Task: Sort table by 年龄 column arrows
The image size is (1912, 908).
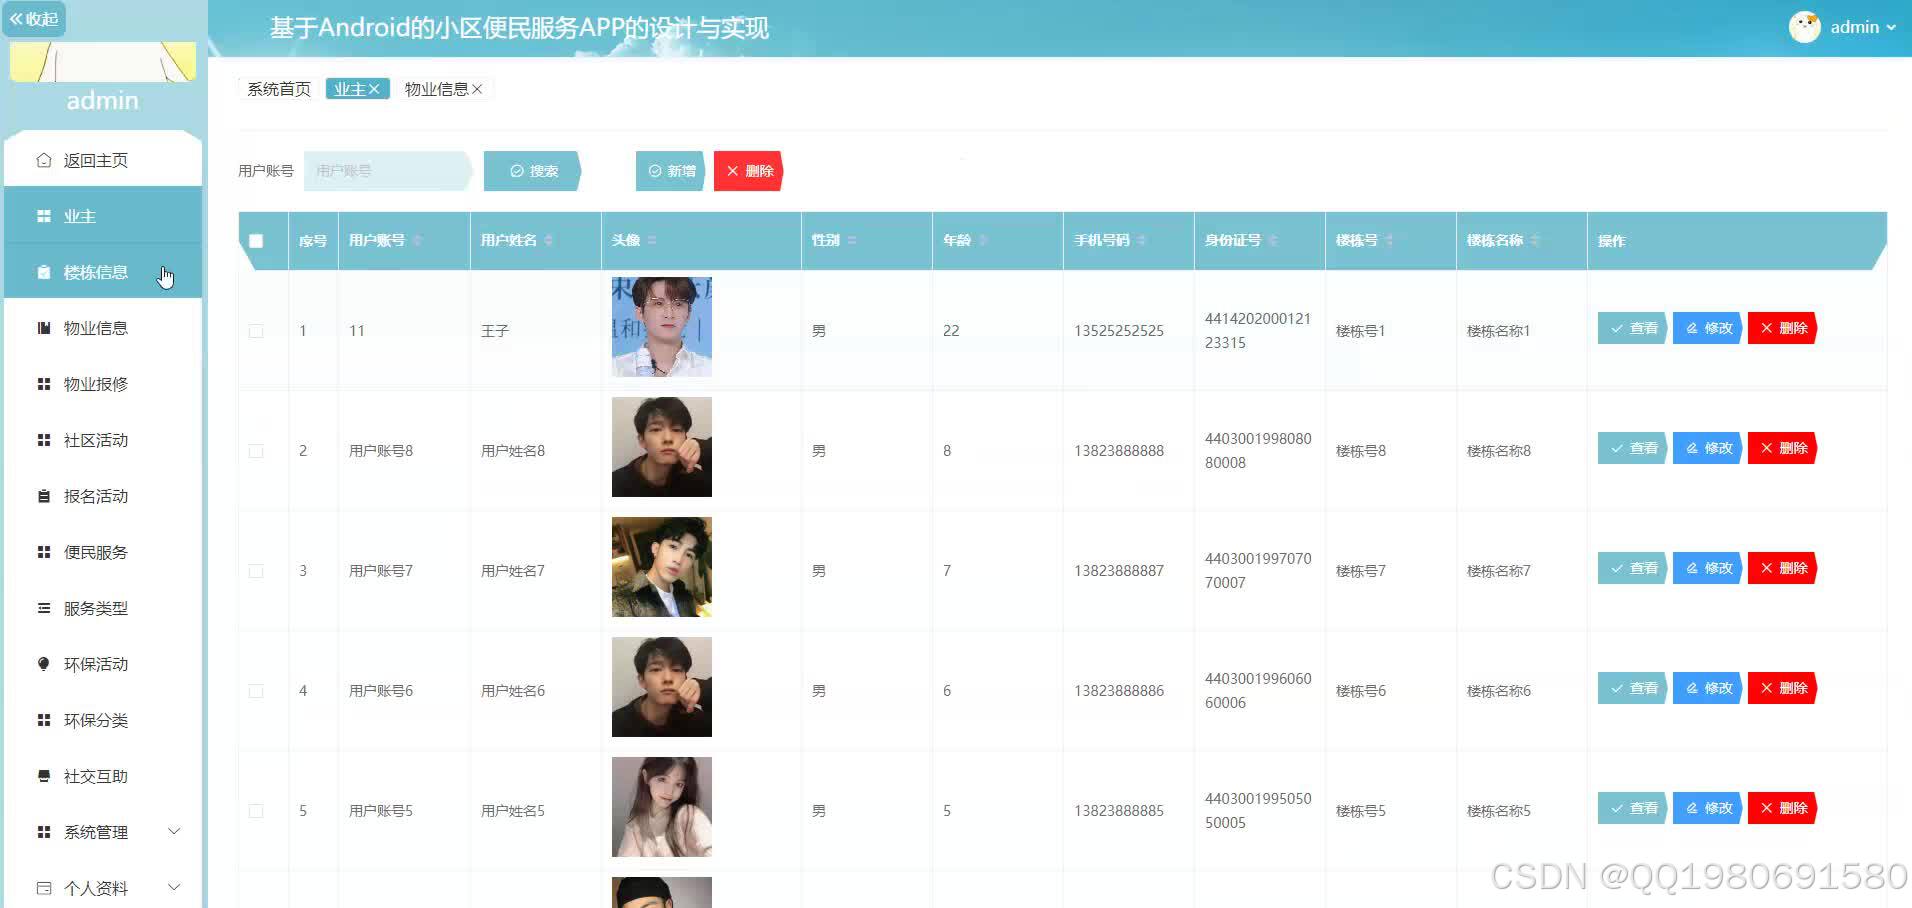Action: tap(982, 240)
